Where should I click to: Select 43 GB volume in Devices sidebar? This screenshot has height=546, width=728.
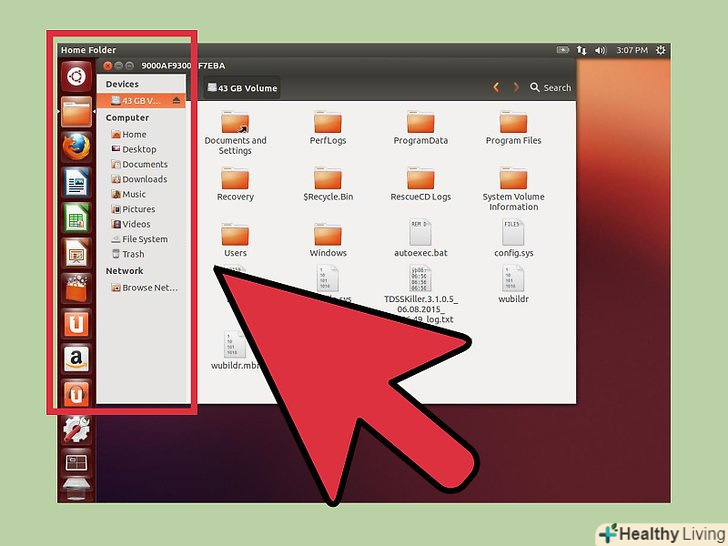click(141, 100)
